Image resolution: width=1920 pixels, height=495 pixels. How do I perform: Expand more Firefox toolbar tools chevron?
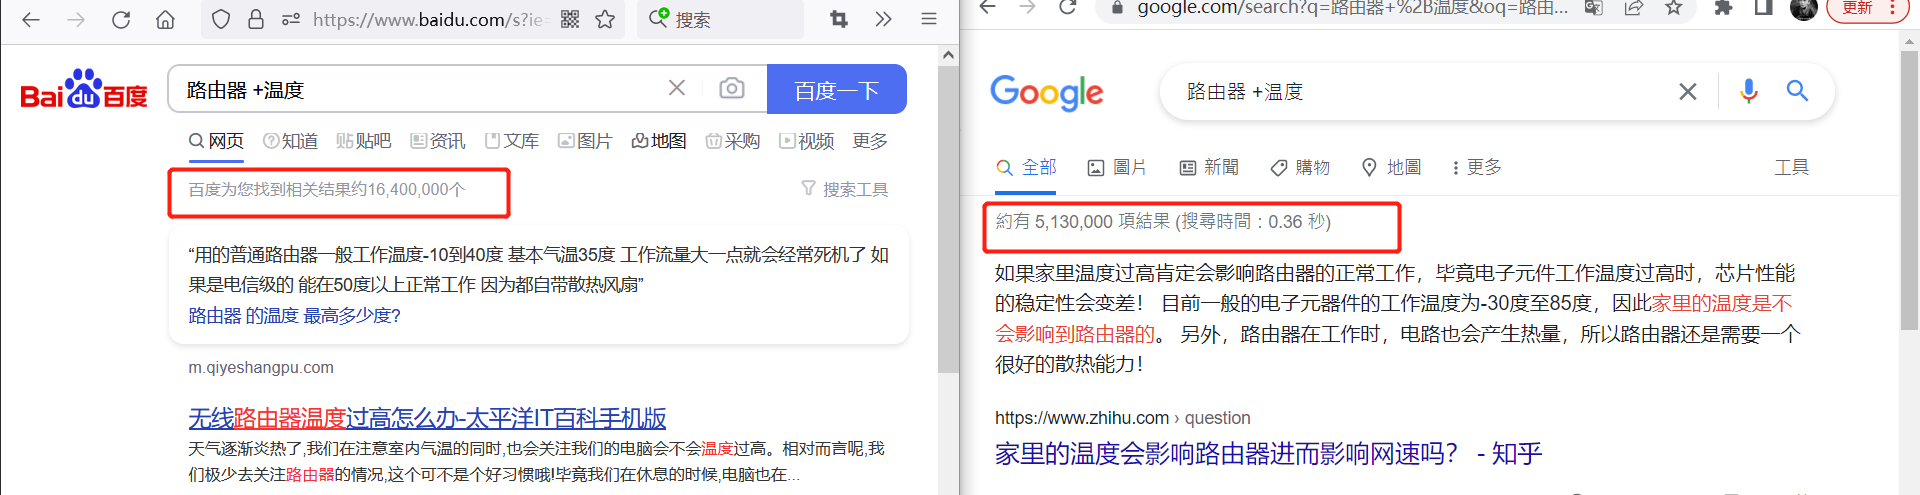coord(883,19)
